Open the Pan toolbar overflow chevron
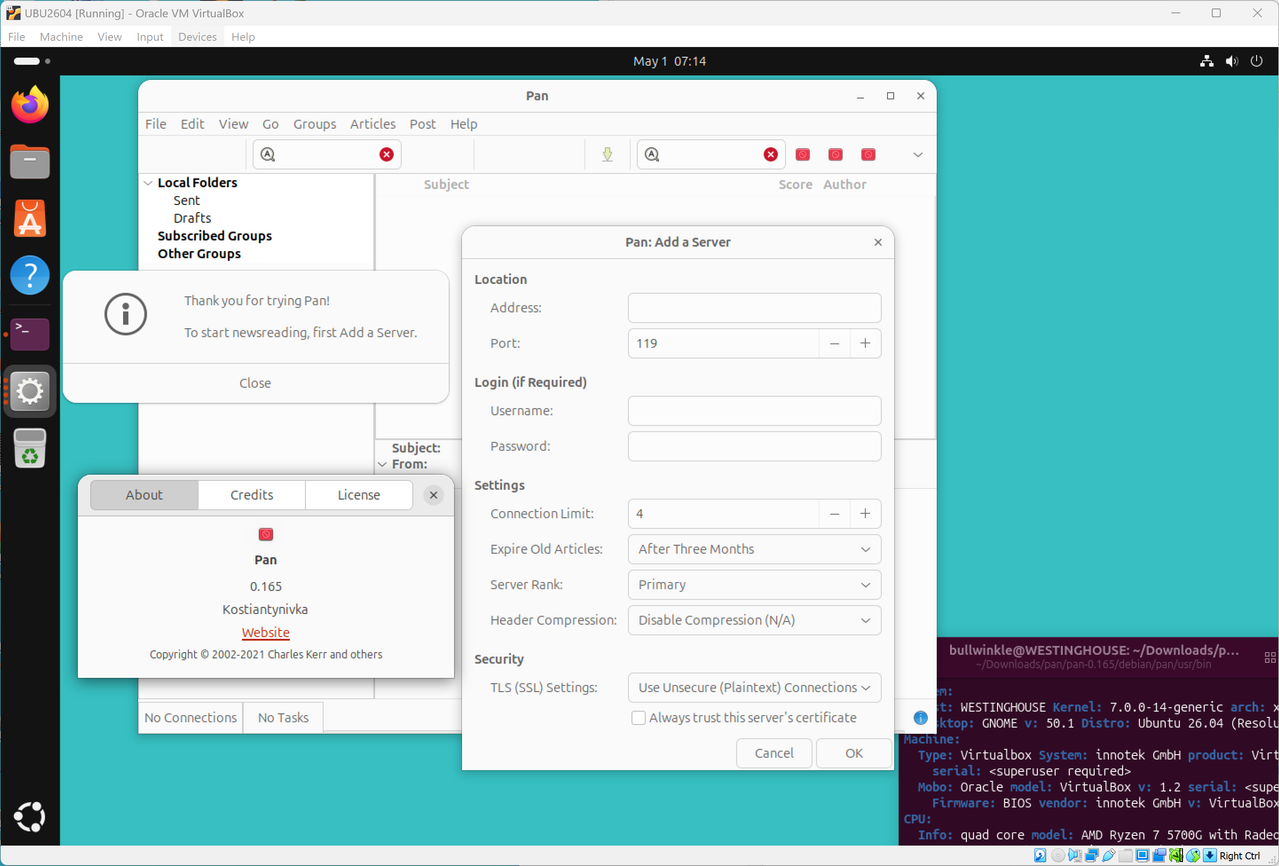Image resolution: width=1279 pixels, height=866 pixels. pos(917,155)
